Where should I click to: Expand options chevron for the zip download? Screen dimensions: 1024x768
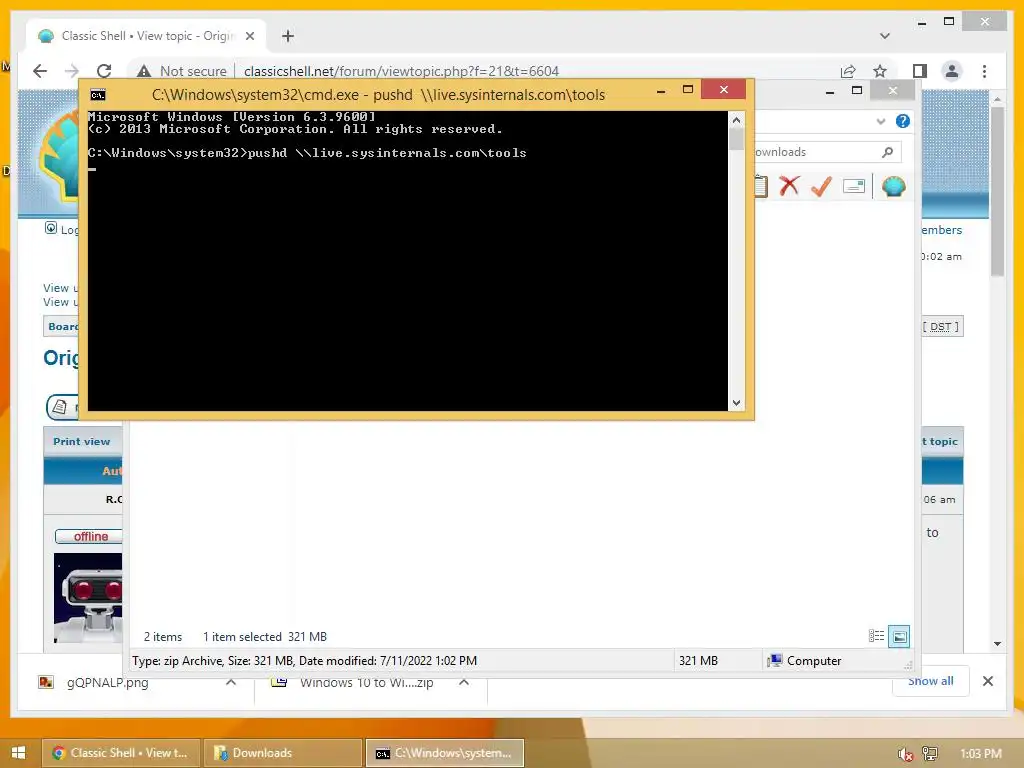pyautogui.click(x=464, y=682)
